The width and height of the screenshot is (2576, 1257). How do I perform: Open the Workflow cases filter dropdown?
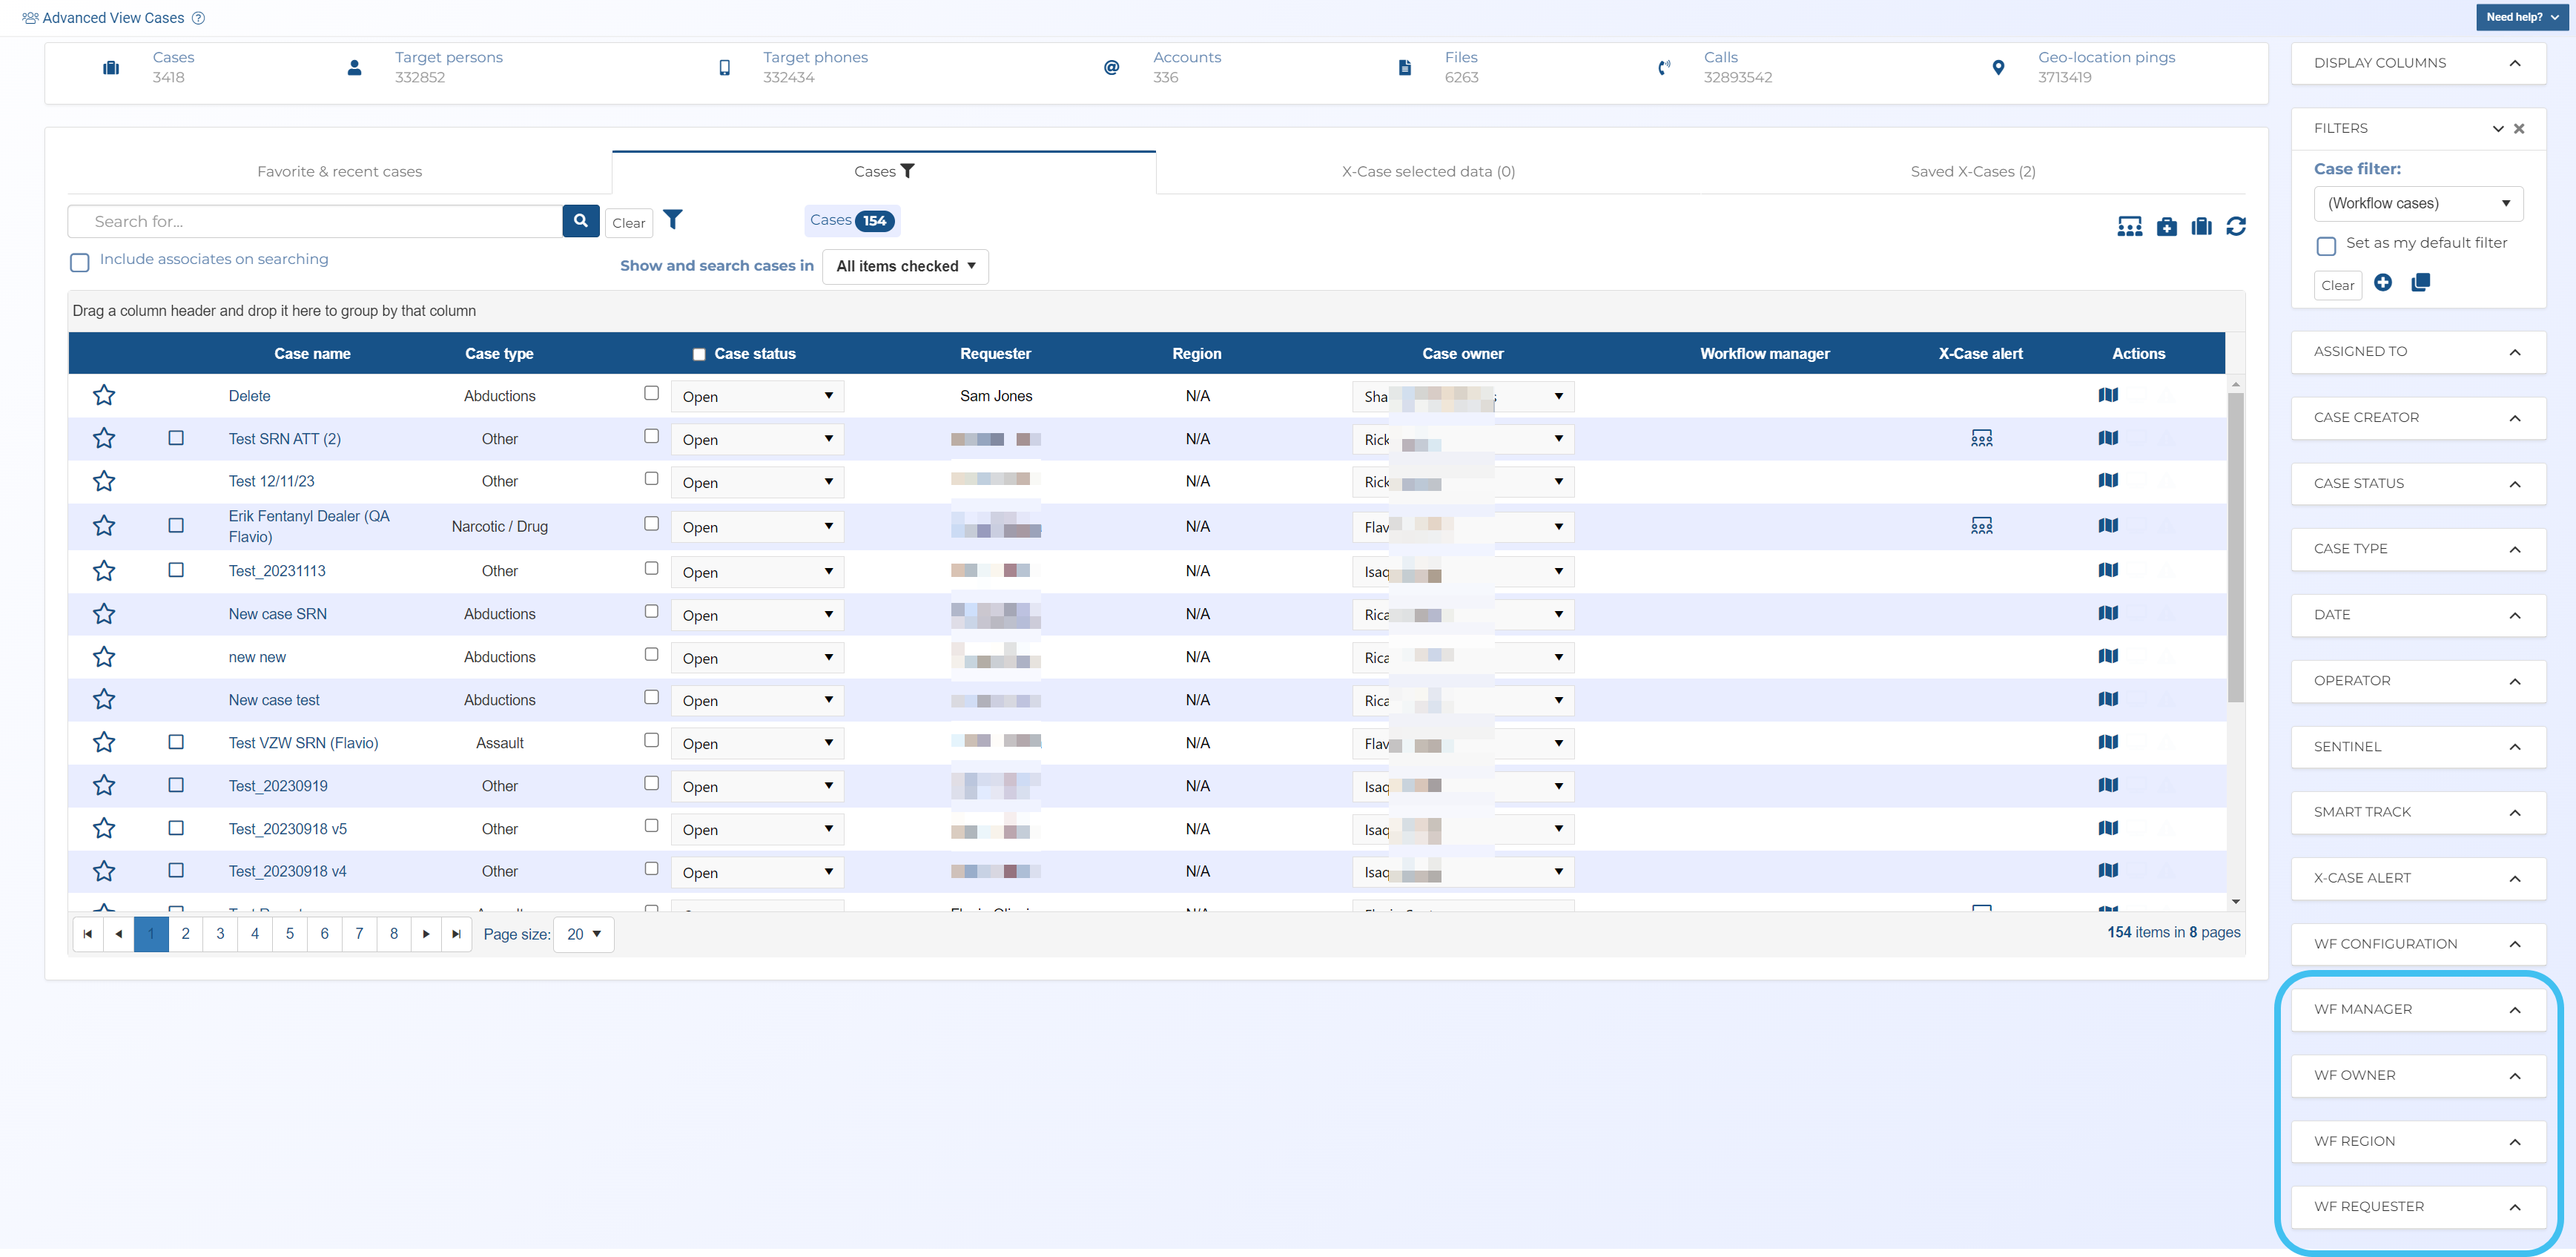[2418, 204]
